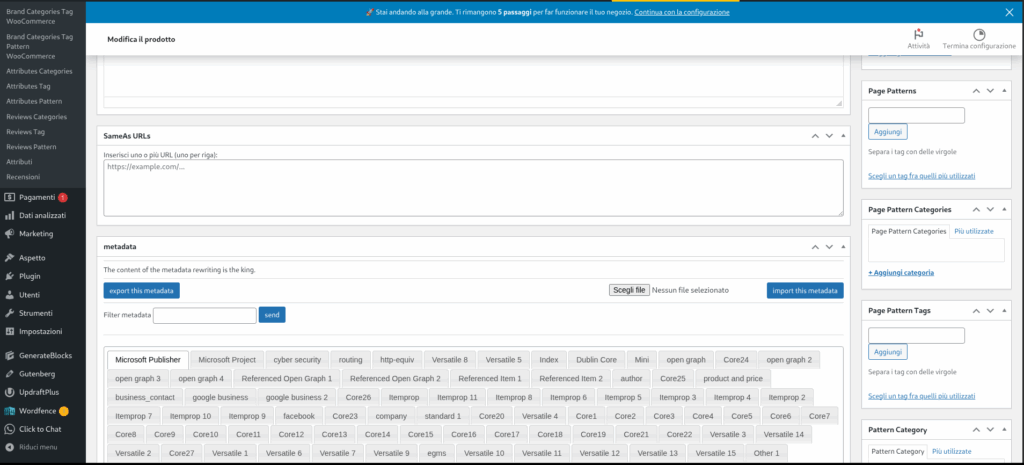Move metadata panel up
Image resolution: width=1024 pixels, height=465 pixels.
tap(815, 247)
